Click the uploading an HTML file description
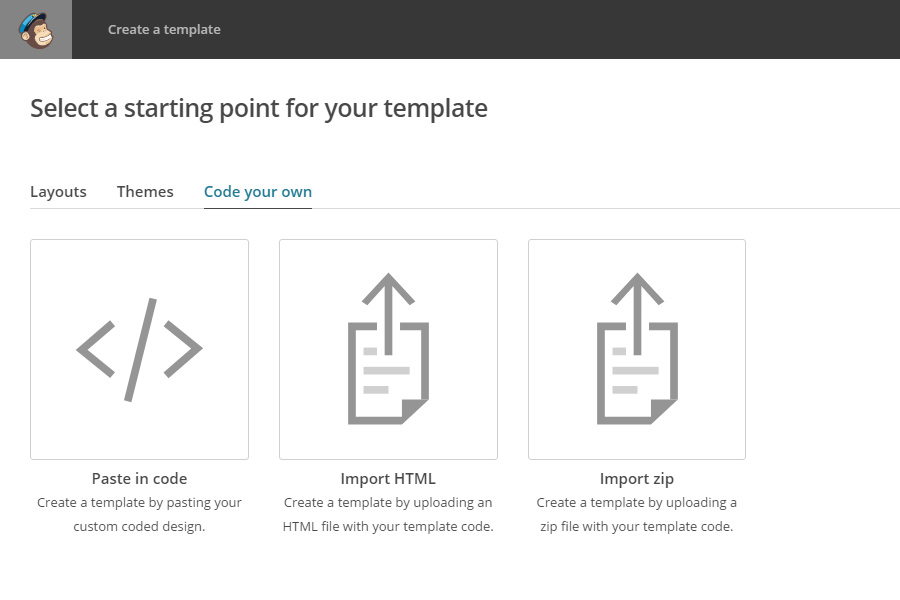This screenshot has height=600, width=900. (388, 514)
